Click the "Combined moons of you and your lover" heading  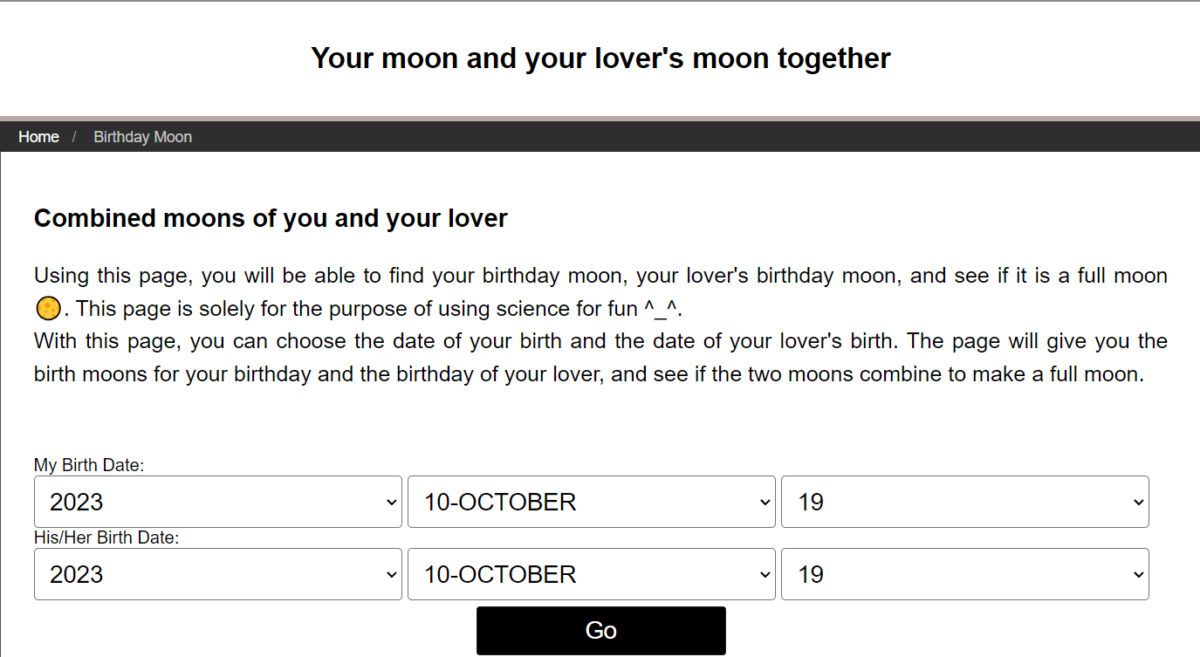point(270,218)
